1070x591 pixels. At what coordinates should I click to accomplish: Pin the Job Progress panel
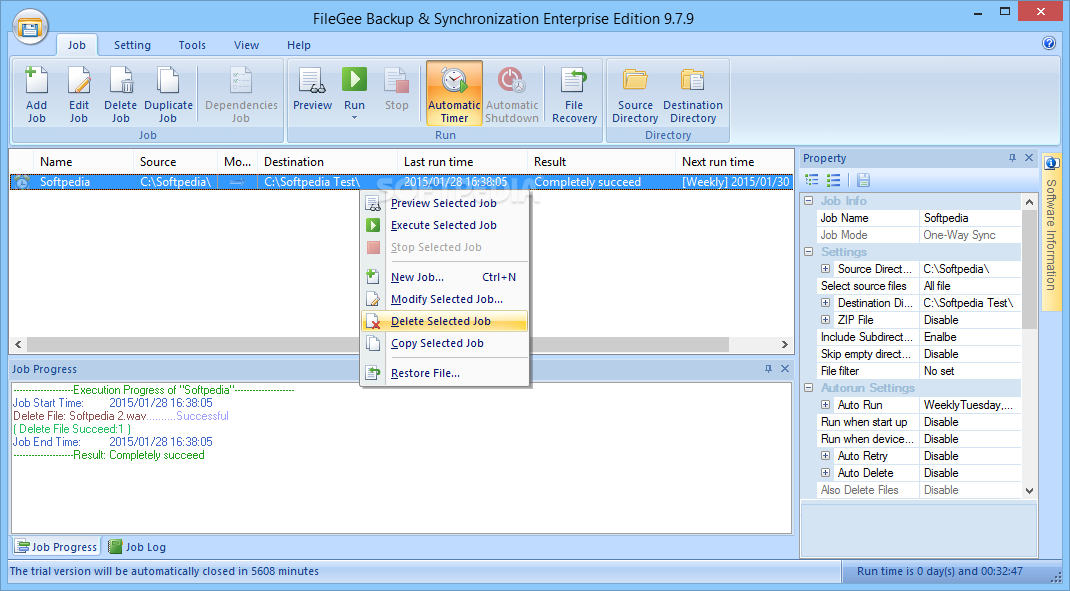pos(768,369)
